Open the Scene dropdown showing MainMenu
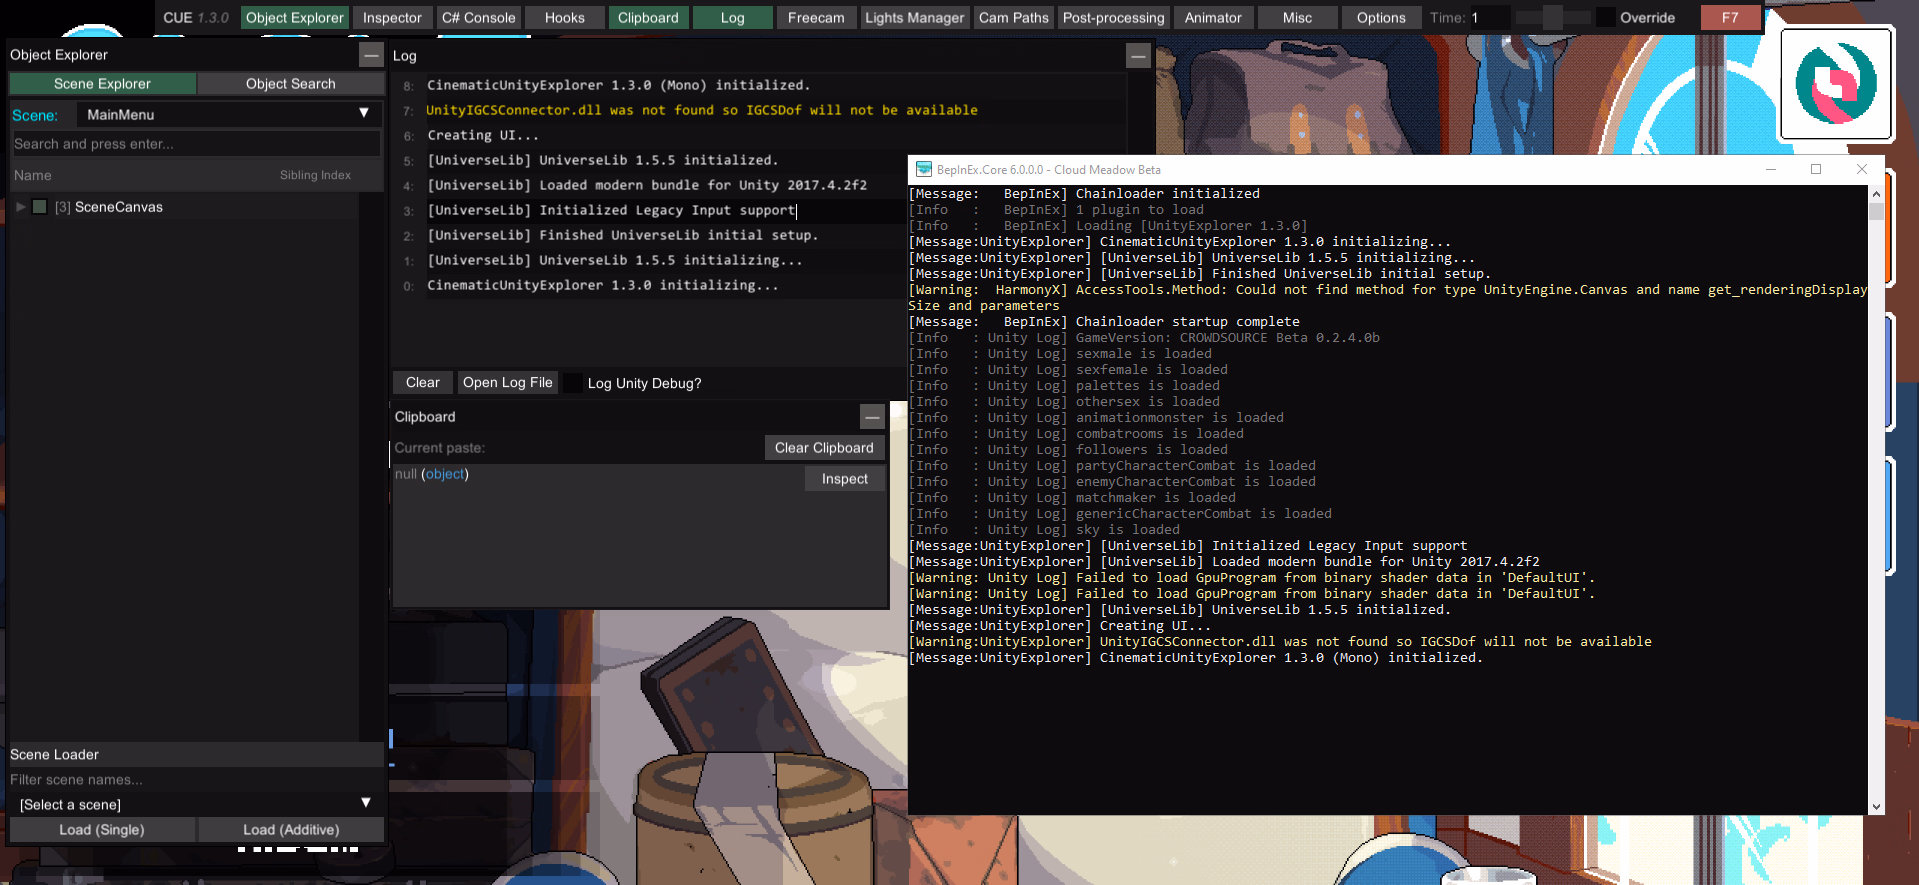The width and height of the screenshot is (1919, 885). click(x=227, y=115)
